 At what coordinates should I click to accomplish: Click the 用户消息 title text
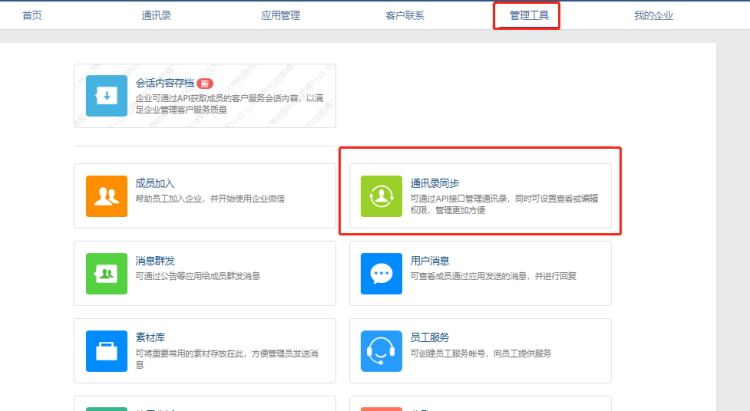coord(430,261)
